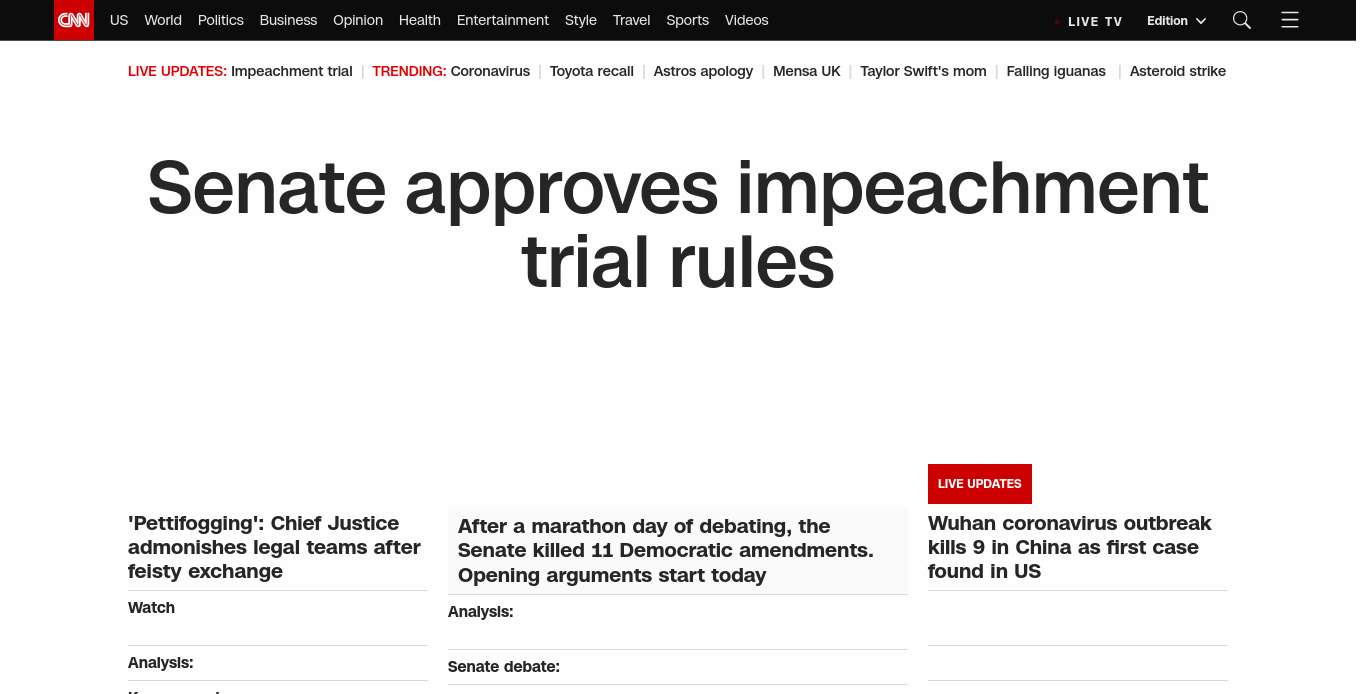Expand the Edition dropdown
This screenshot has width=1366, height=694.
click(1176, 21)
